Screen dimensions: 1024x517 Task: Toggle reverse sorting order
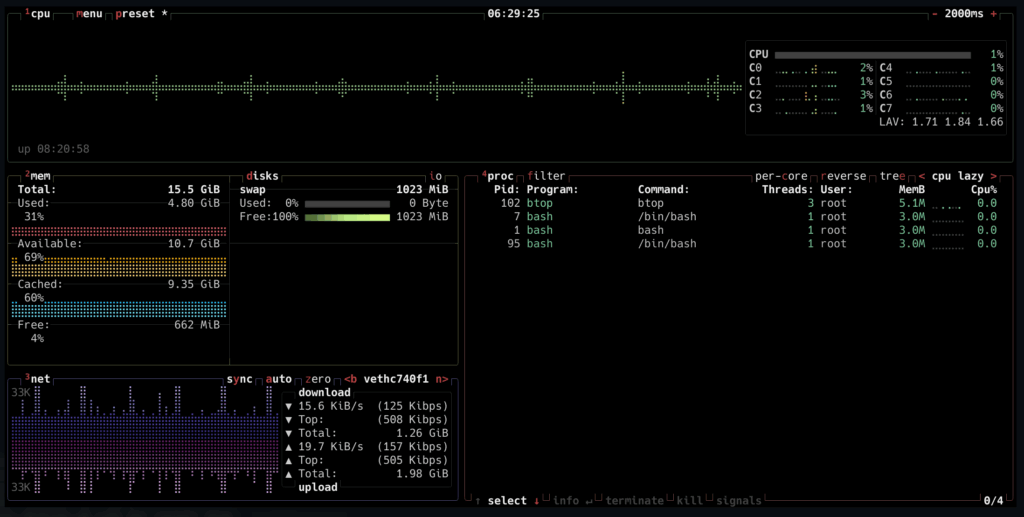pos(843,176)
